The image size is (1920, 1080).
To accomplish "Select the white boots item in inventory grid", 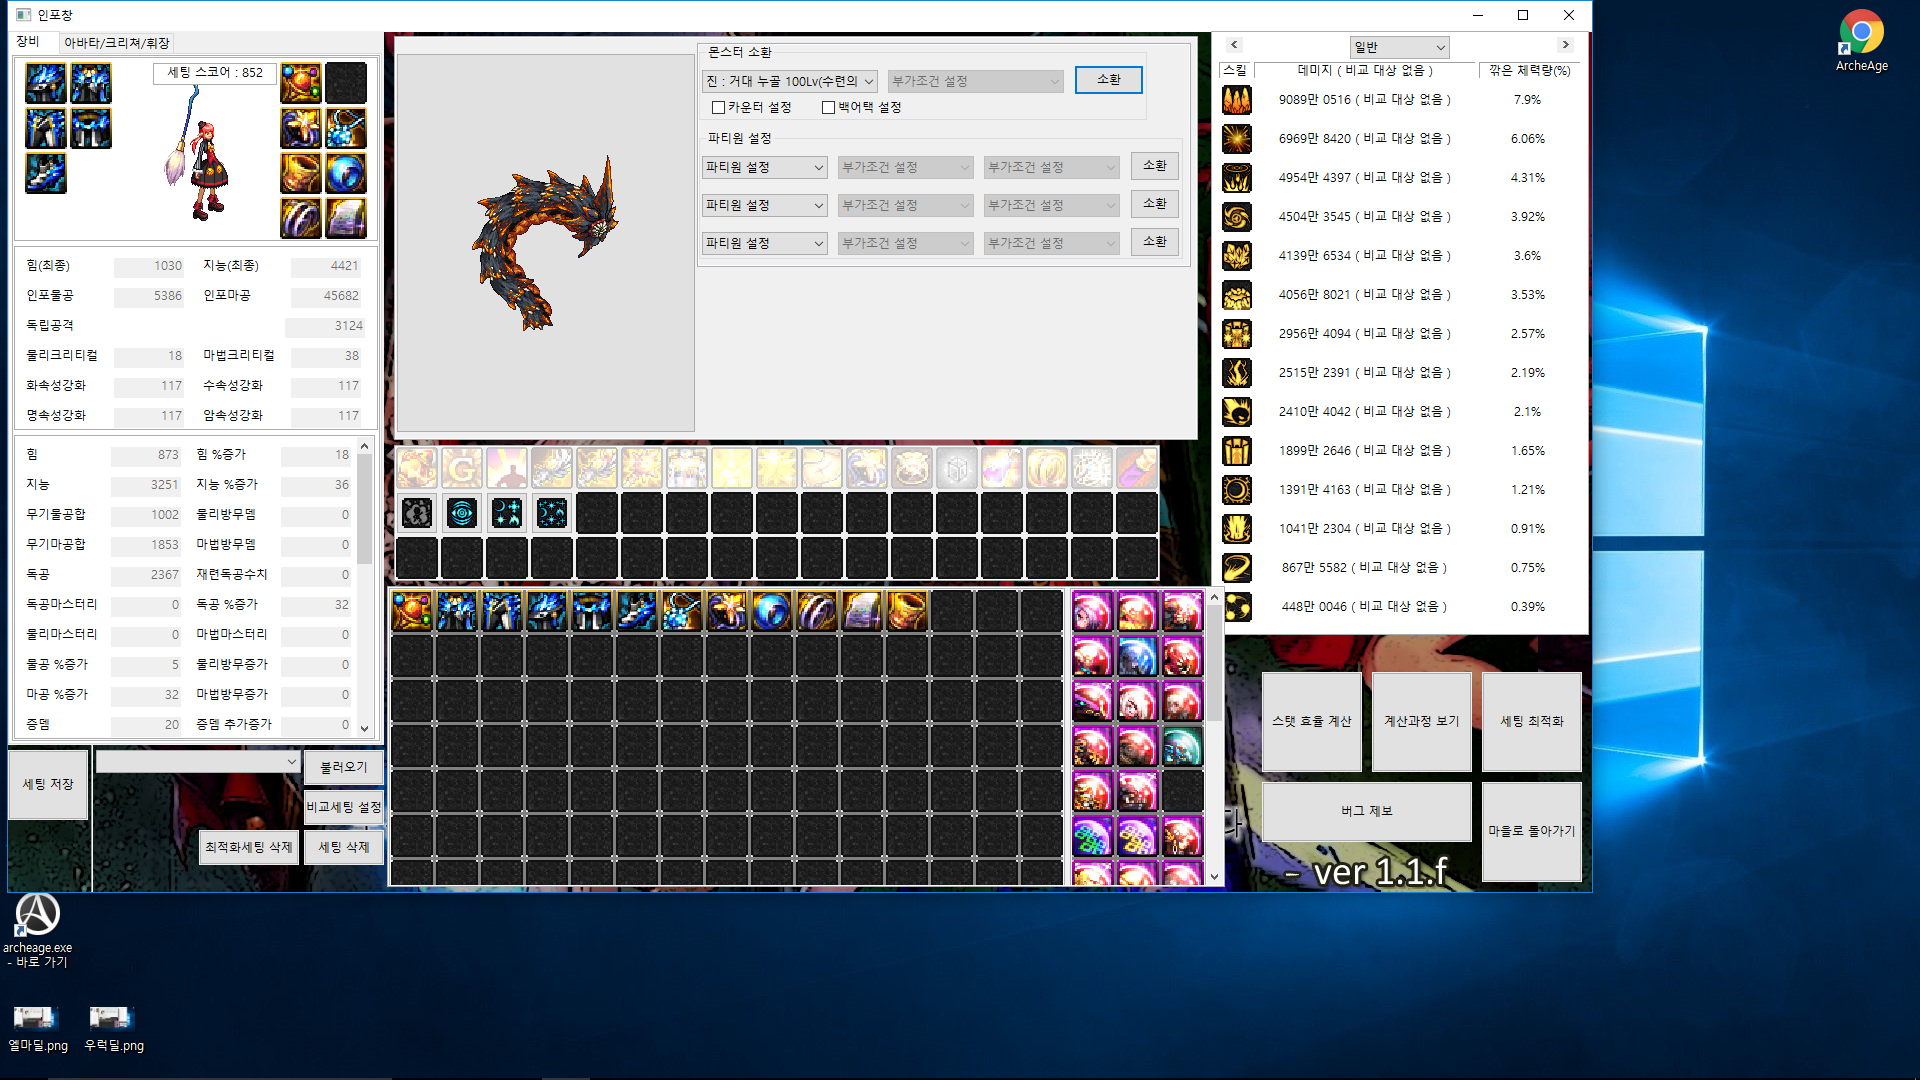I will point(636,611).
